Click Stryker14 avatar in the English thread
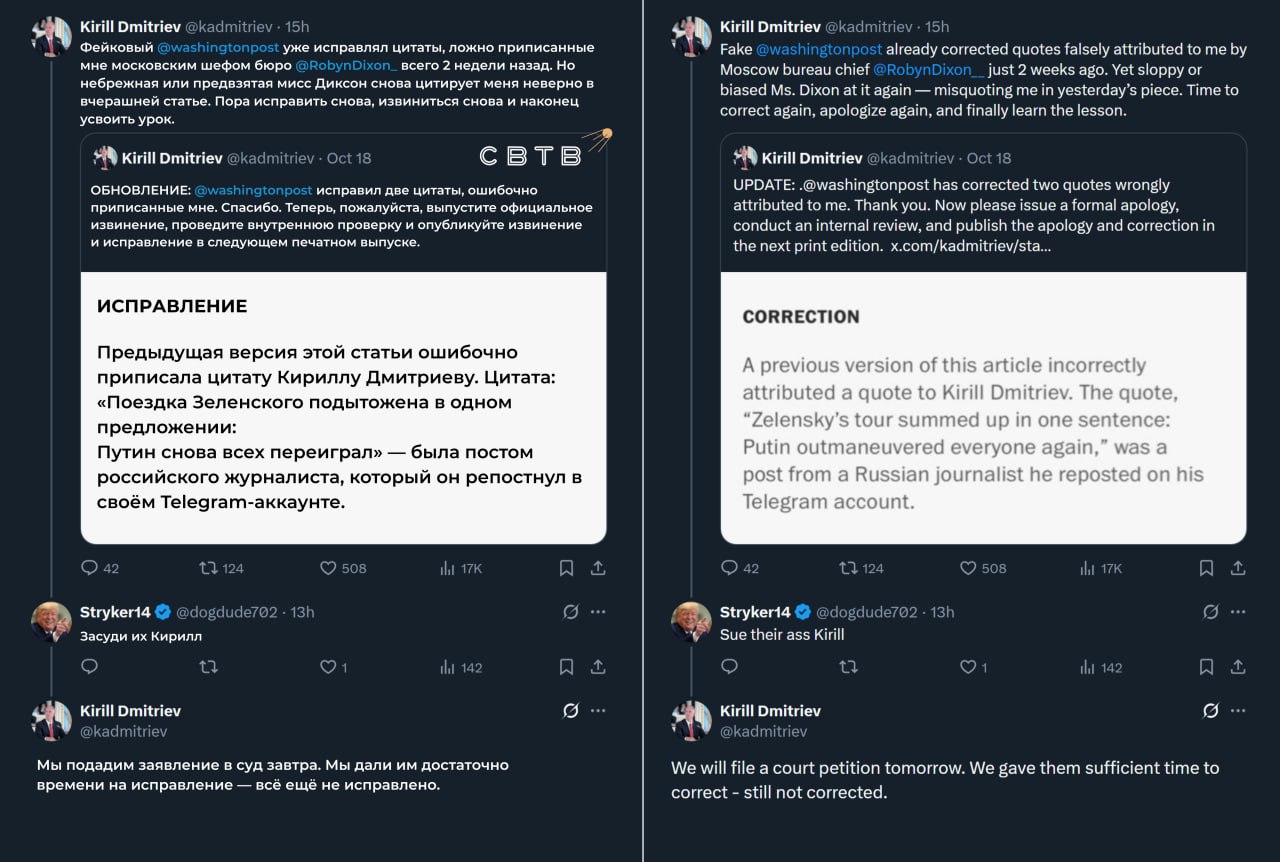 691,621
